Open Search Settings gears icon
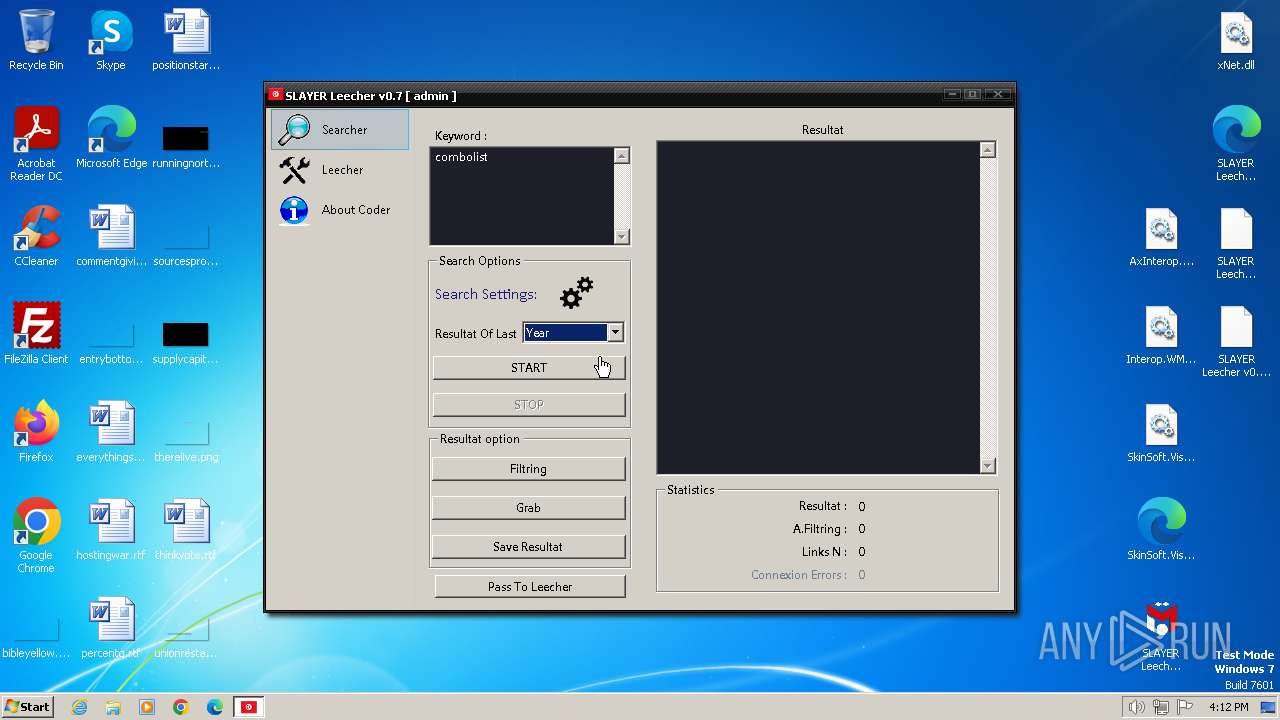Screen dimensions: 1280x720 [x=576, y=293]
